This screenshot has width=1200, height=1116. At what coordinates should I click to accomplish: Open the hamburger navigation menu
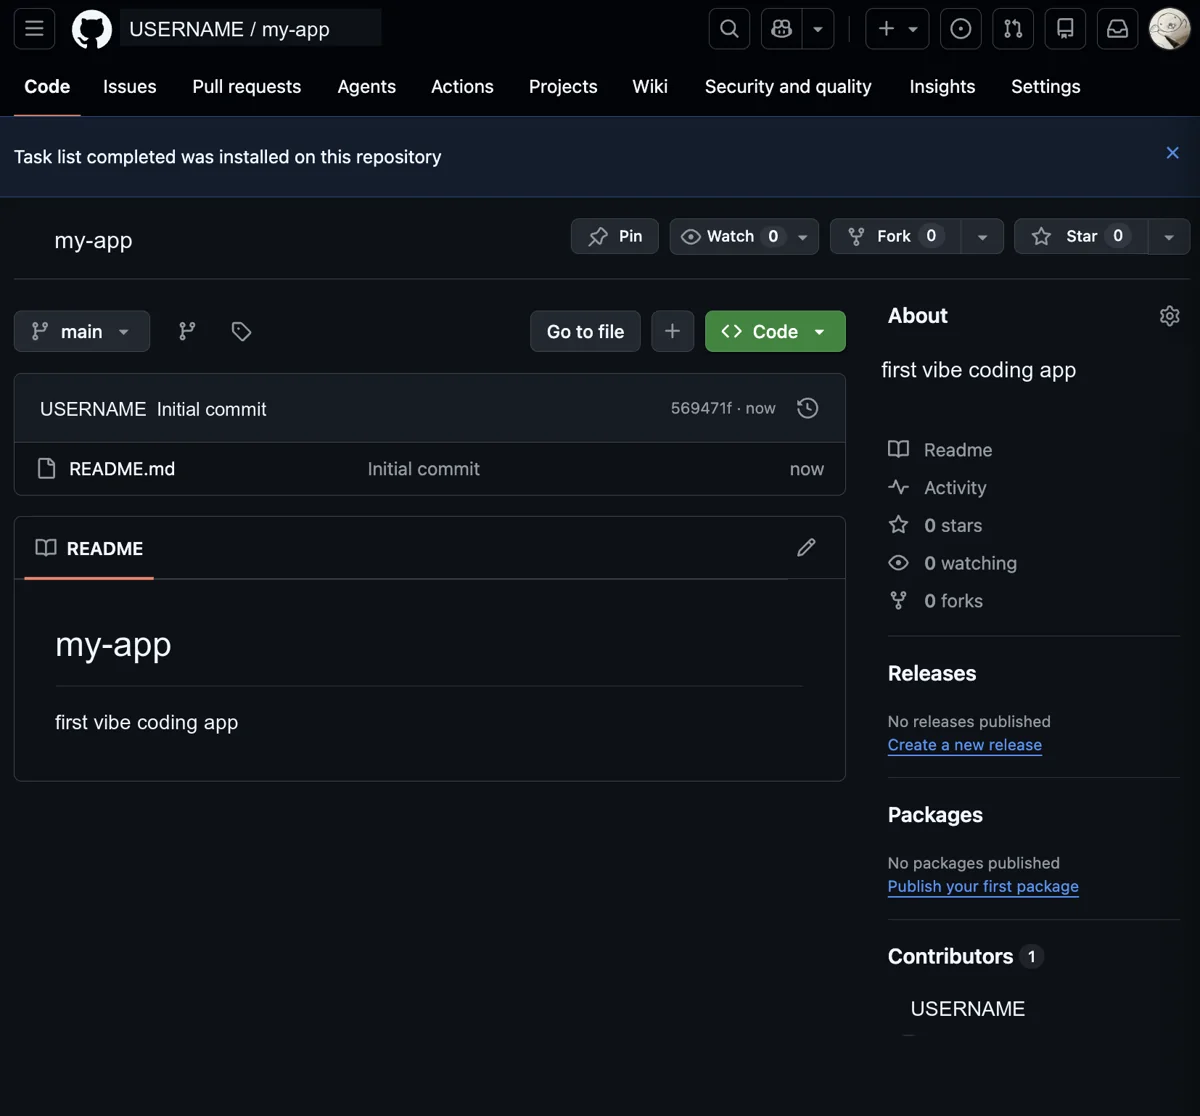click(x=34, y=29)
